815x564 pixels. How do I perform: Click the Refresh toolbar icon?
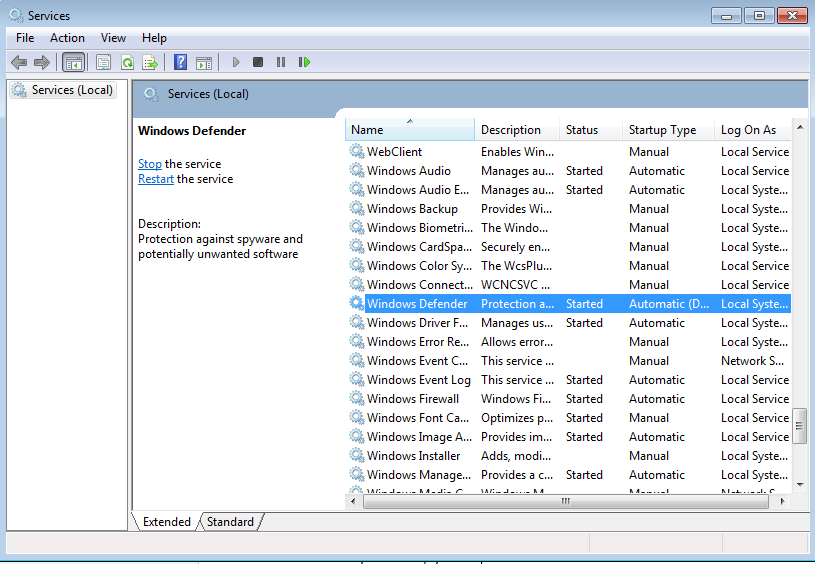tap(127, 62)
